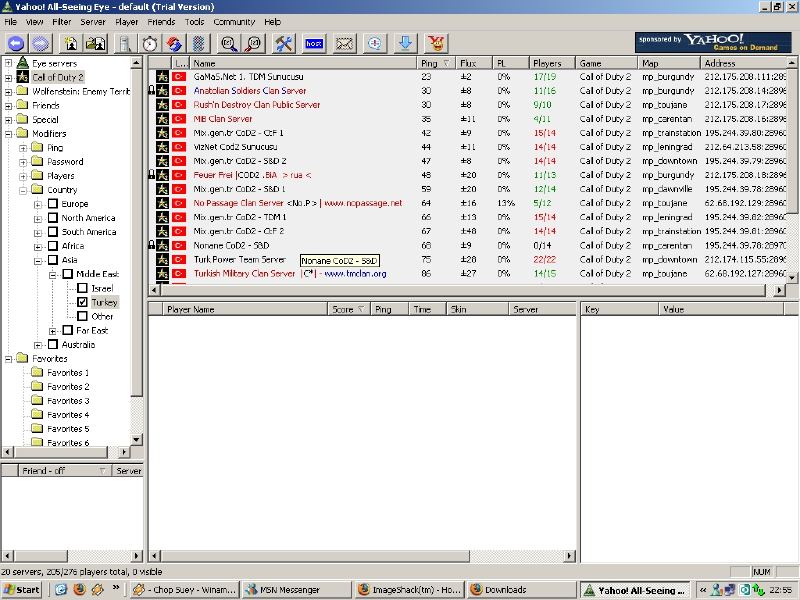
Task: Click the red-blue refresh arrows icon
Action: pos(174,43)
